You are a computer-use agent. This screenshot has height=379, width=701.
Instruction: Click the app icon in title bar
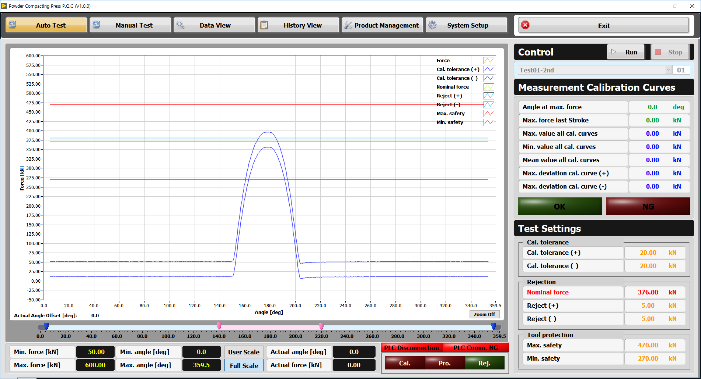[x=4, y=6]
